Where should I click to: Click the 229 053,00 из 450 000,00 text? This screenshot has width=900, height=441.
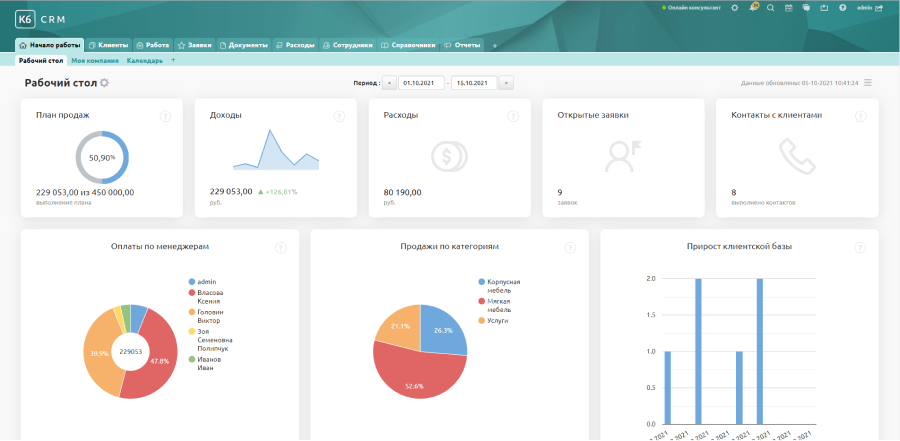tap(85, 192)
